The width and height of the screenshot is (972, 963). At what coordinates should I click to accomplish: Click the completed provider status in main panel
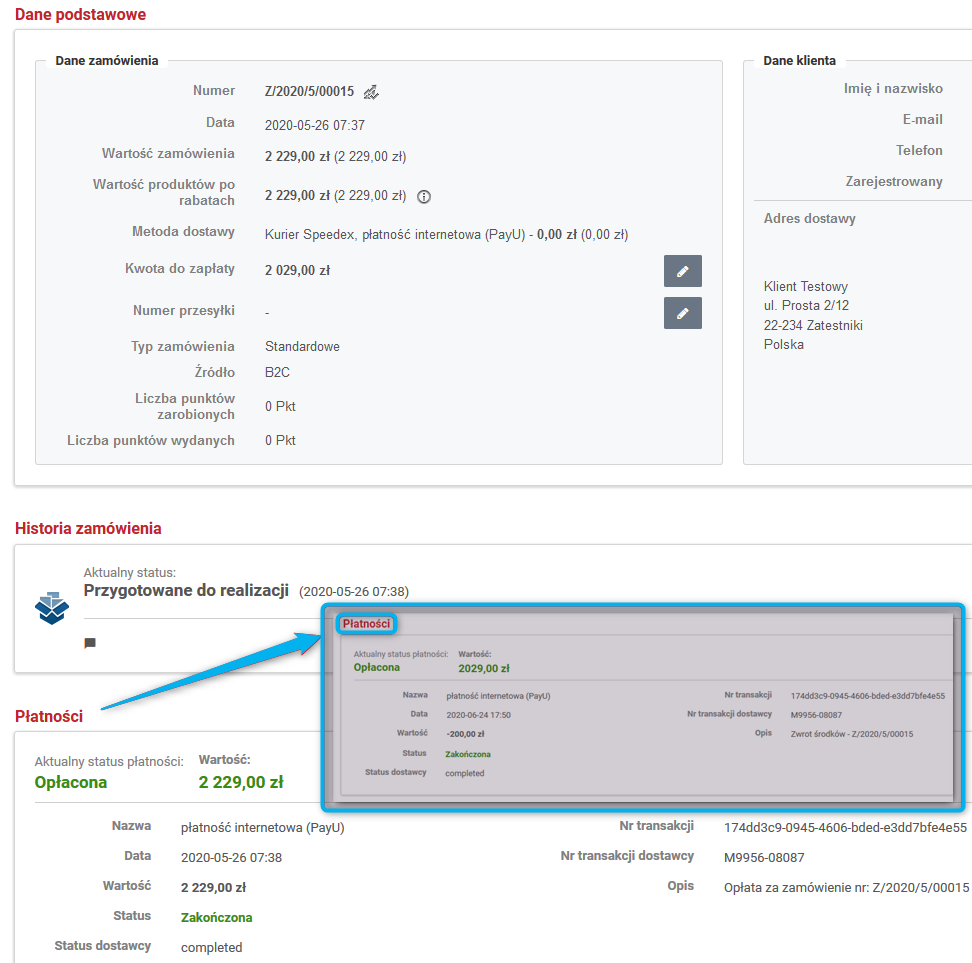pyautogui.click(x=211, y=947)
